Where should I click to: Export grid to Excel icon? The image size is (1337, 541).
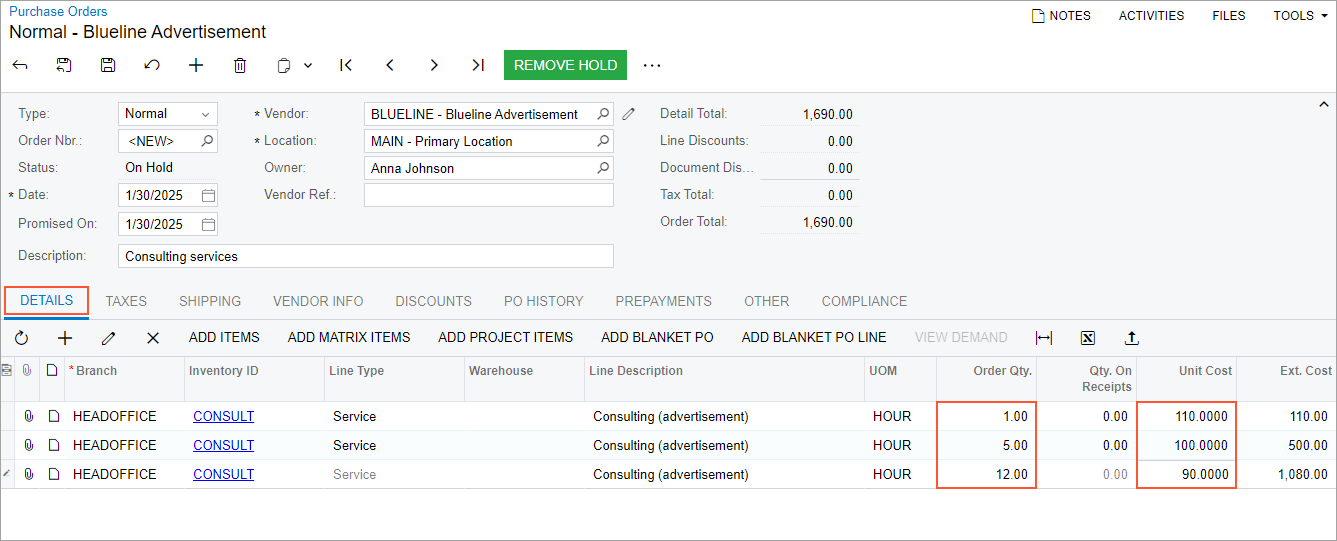click(1088, 338)
